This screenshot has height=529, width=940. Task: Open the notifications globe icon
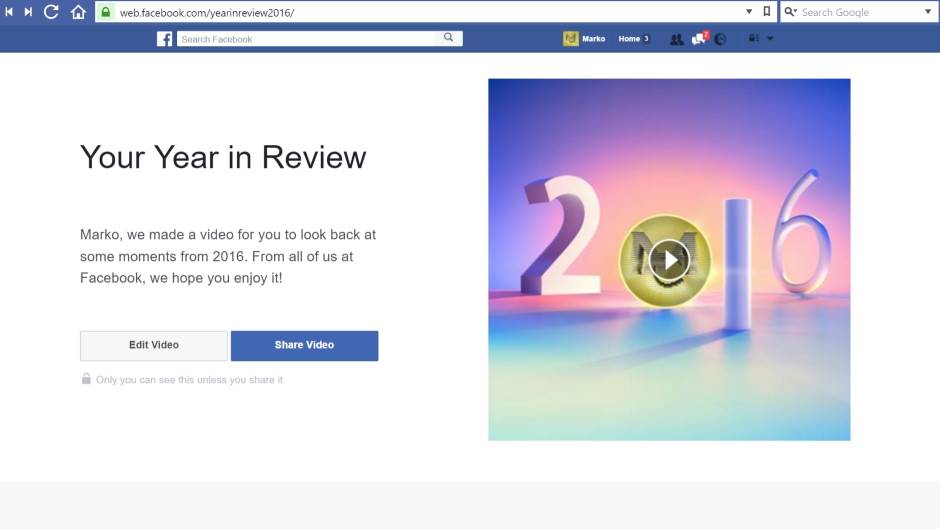click(x=720, y=39)
